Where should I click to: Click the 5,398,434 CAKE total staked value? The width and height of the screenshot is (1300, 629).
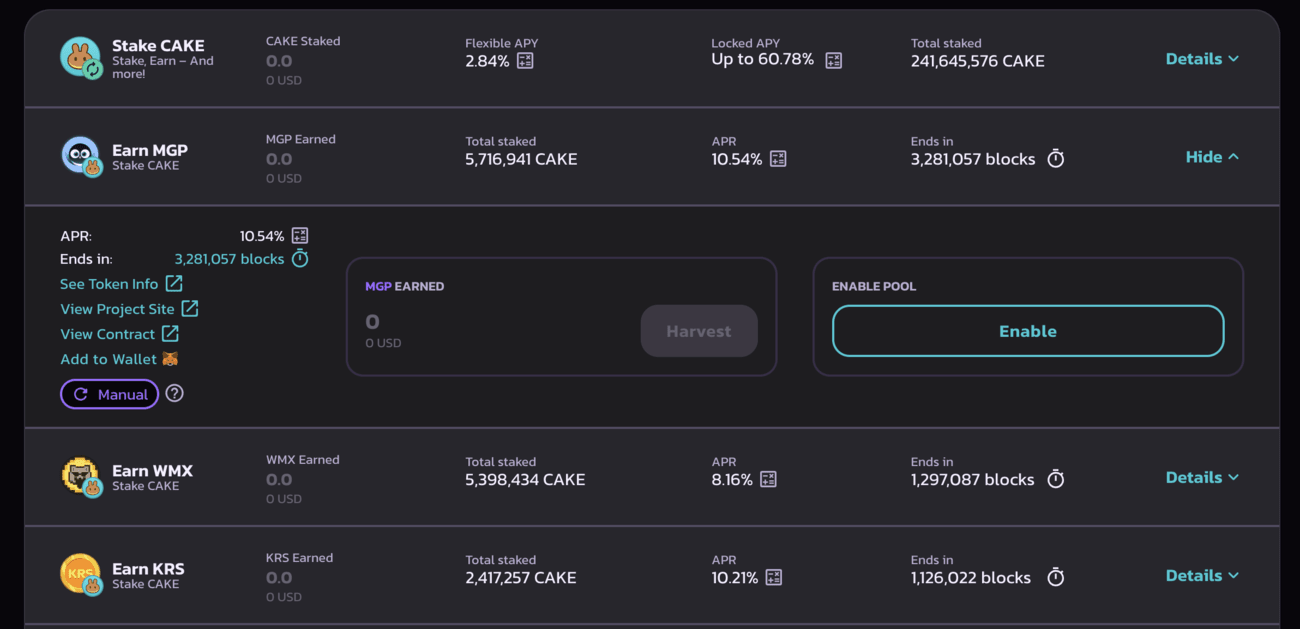pyautogui.click(x=525, y=479)
